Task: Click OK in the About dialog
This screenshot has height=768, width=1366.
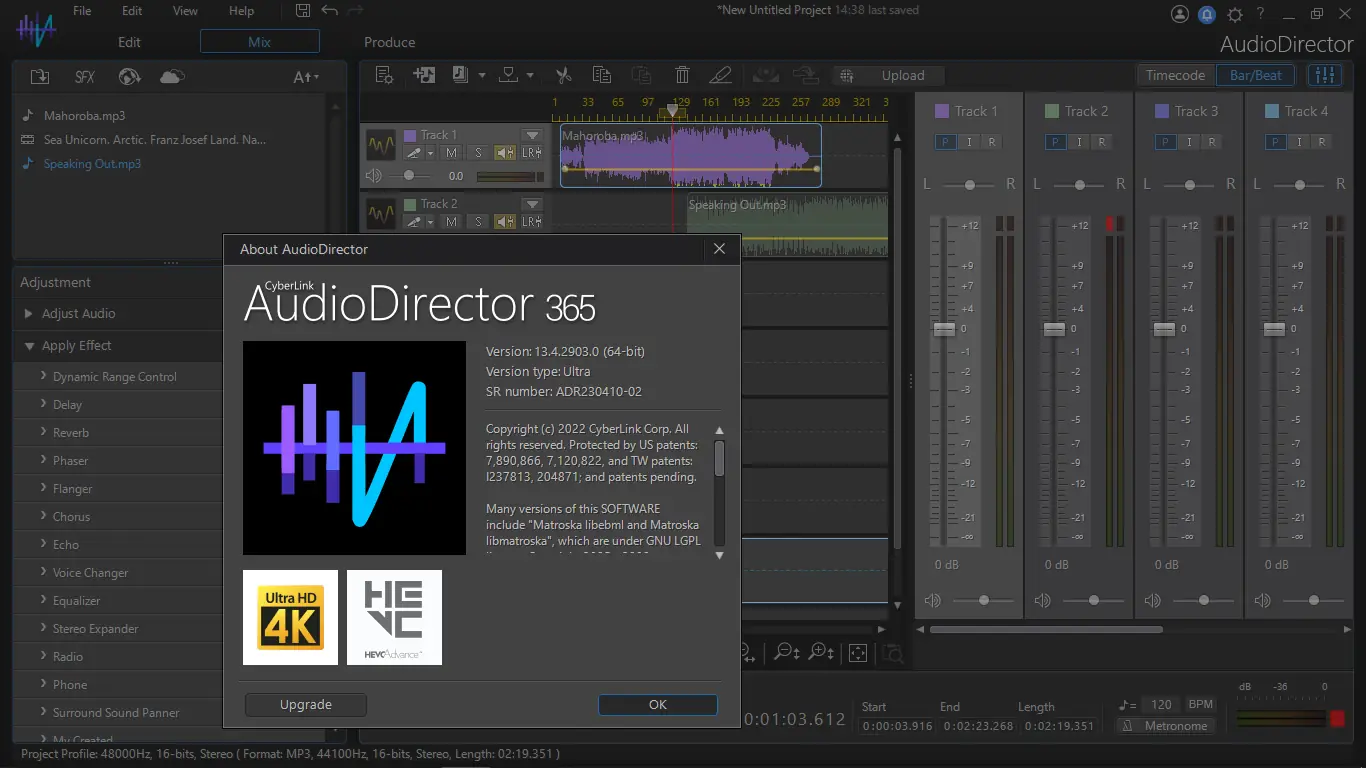Action: click(657, 704)
